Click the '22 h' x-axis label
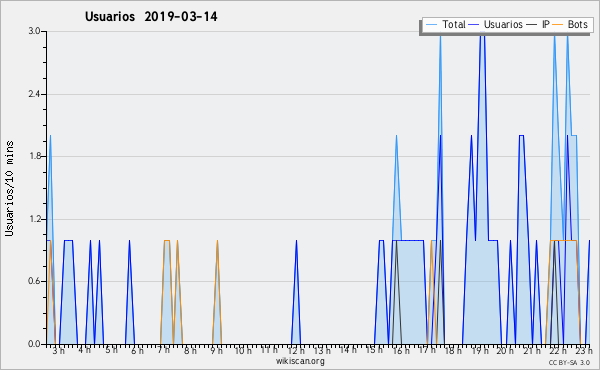The image size is (600, 370). (558, 351)
